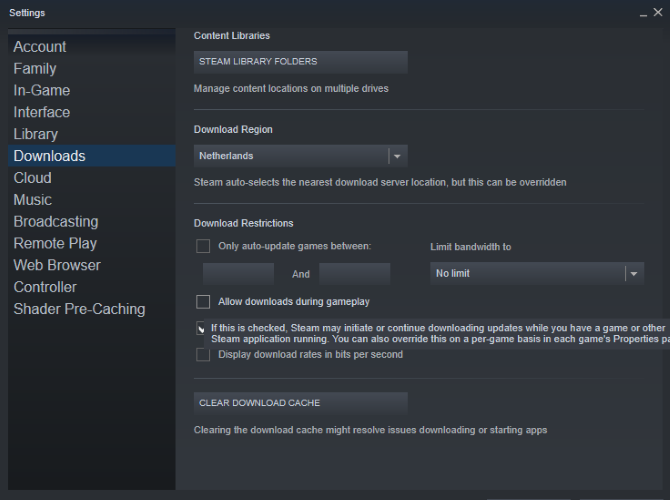Open the Controller settings page
This screenshot has height=500, width=670.
click(x=45, y=287)
